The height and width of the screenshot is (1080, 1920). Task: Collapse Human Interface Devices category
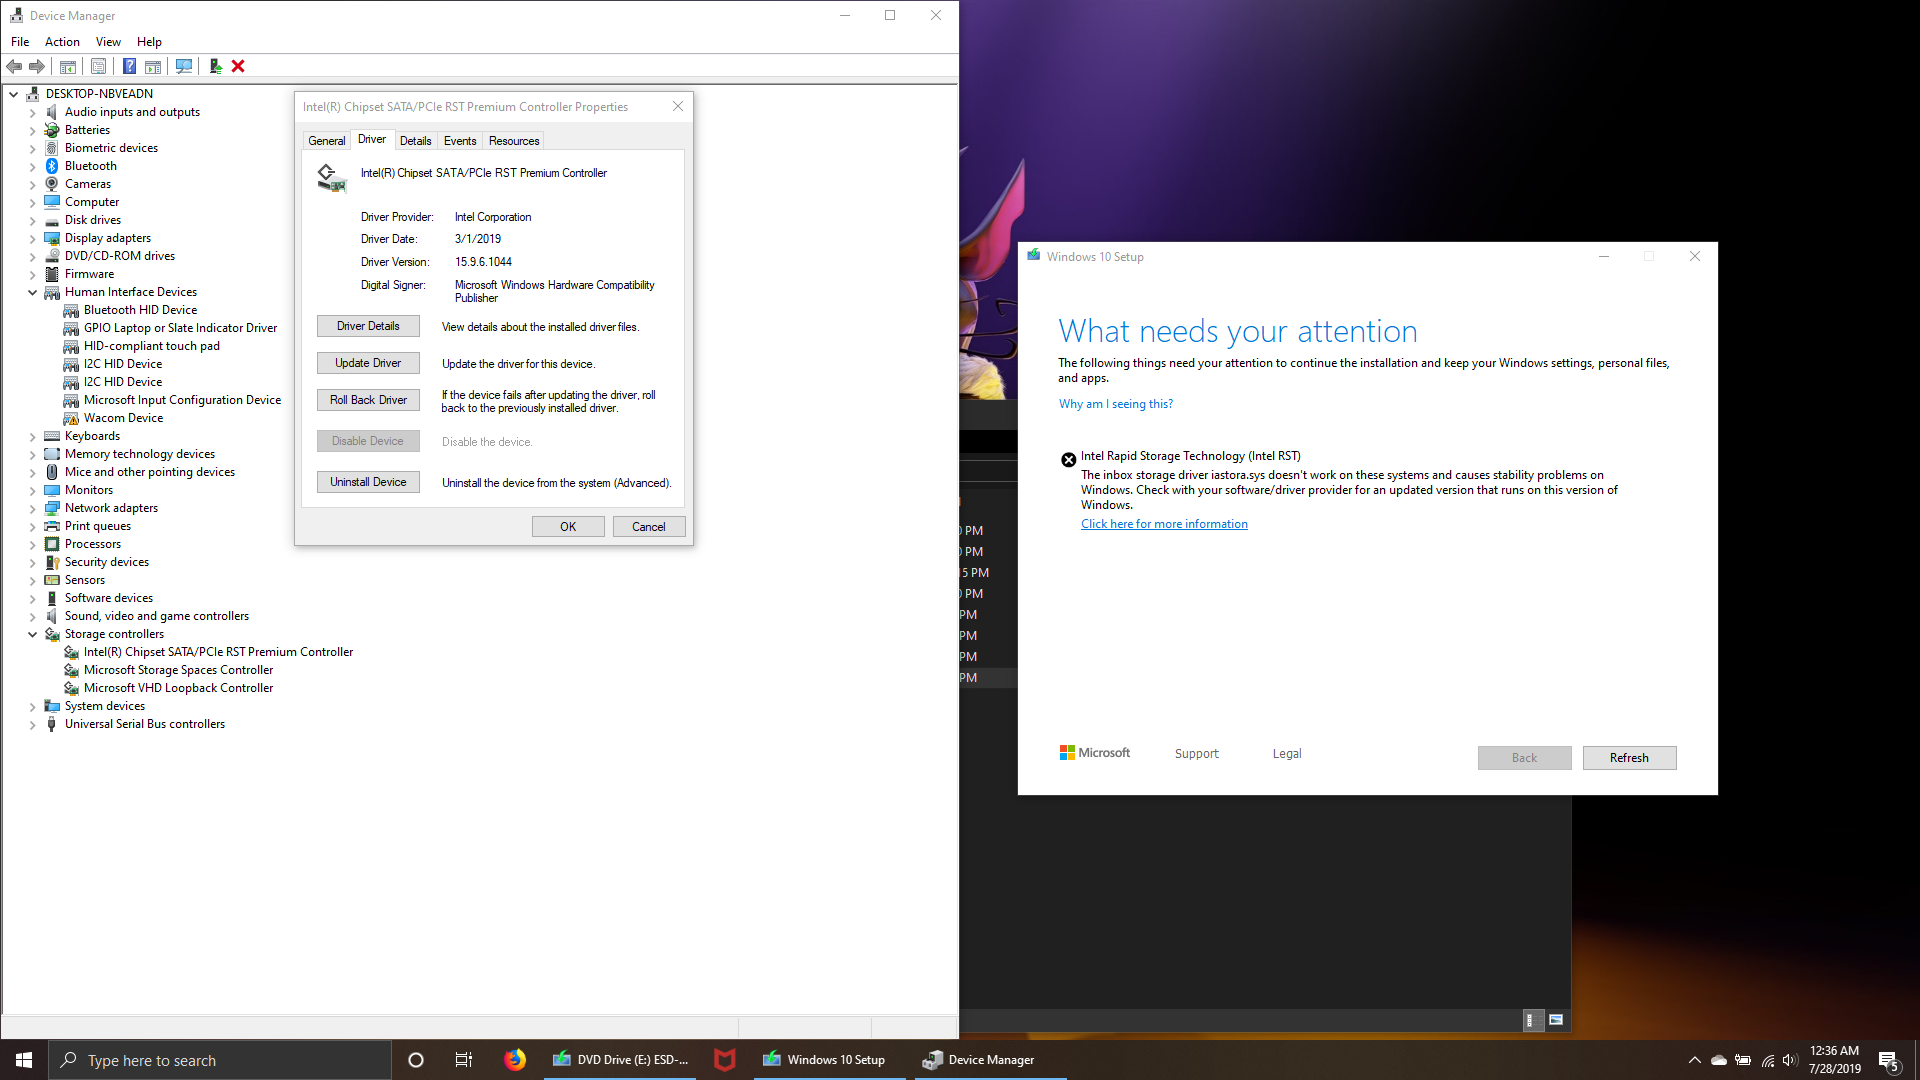point(32,292)
